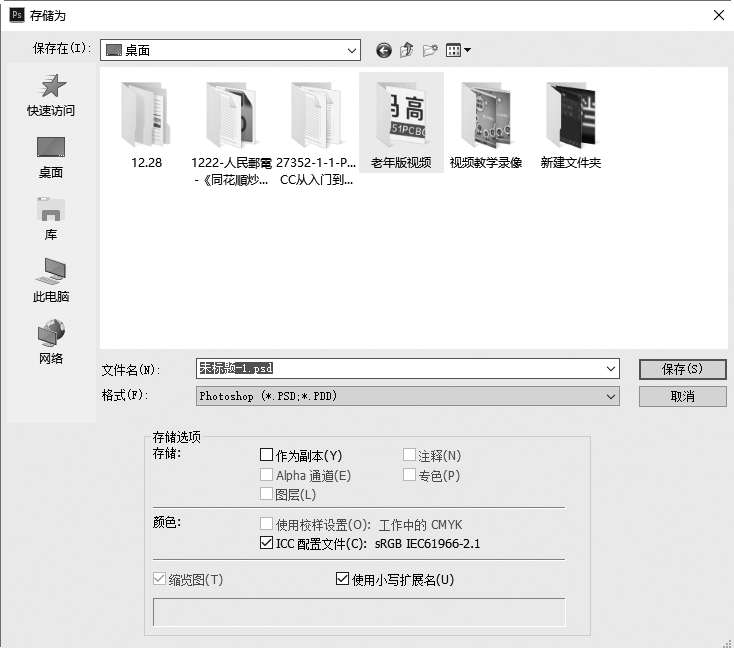The image size is (734, 648).
Task: Uncheck ICC 配置文件(C) checkbox
Action: [x=266, y=543]
